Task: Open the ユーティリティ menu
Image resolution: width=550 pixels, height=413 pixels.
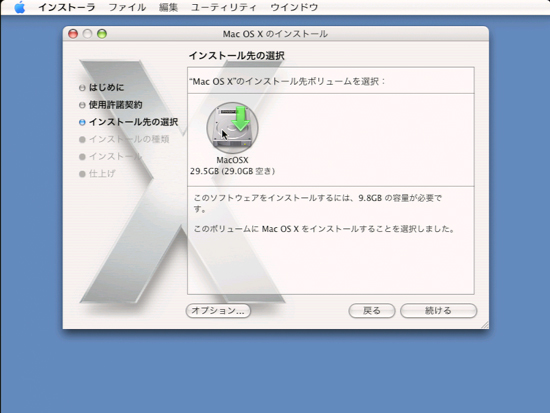Action: coord(224,7)
